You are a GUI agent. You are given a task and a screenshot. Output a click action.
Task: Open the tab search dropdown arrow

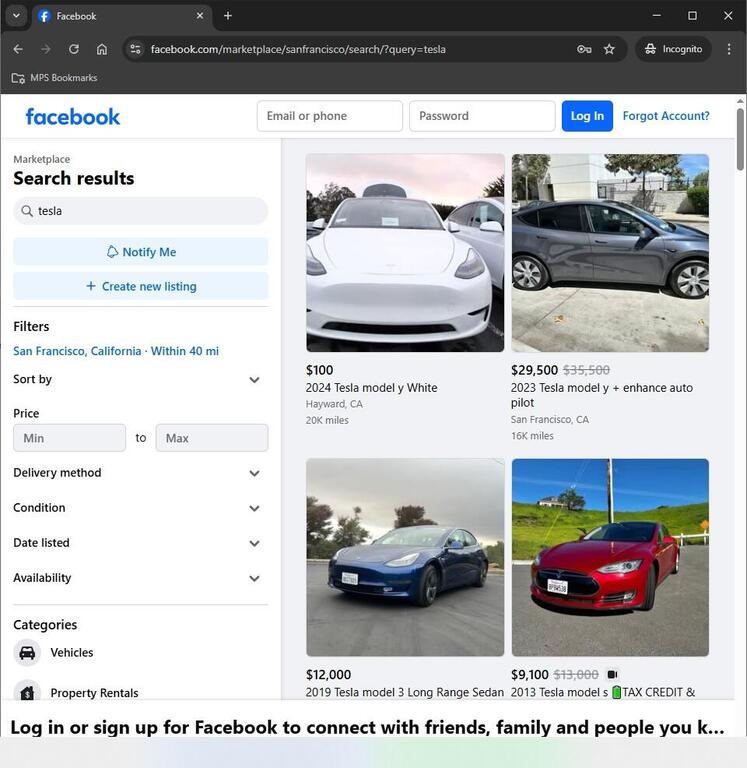click(16, 16)
